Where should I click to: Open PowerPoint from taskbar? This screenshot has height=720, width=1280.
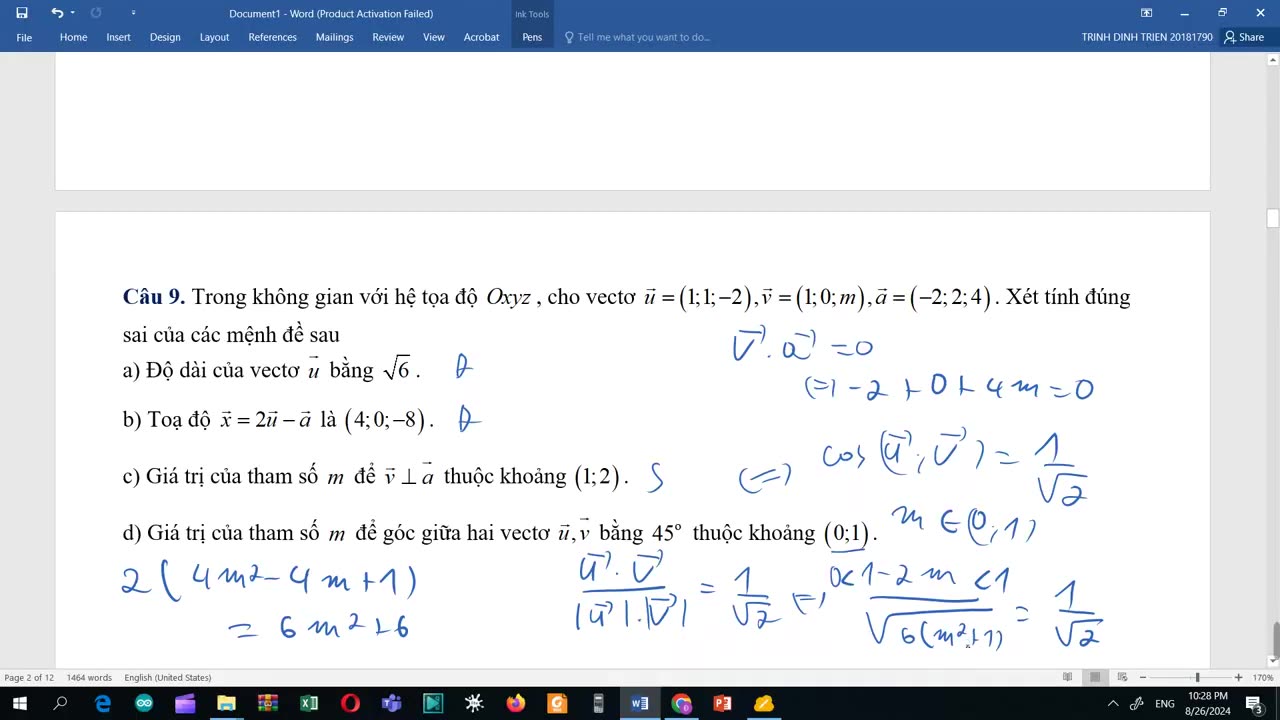tap(722, 704)
